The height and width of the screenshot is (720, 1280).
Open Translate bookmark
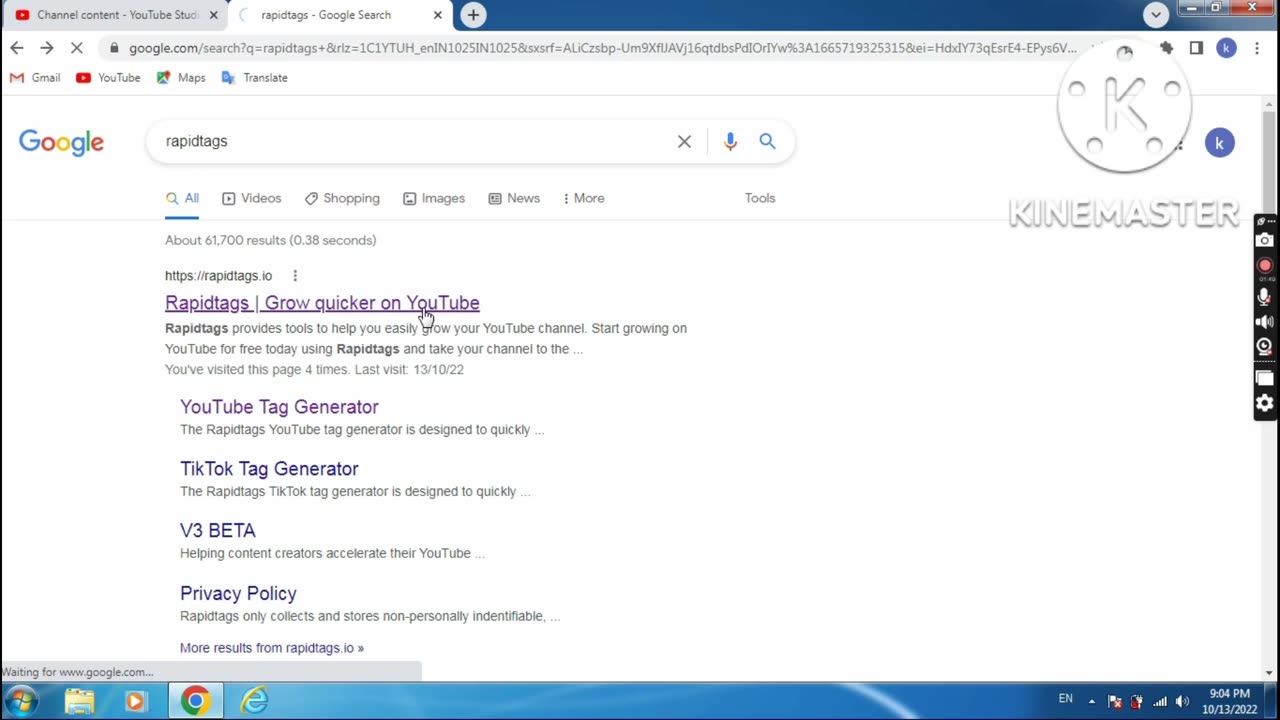click(254, 77)
